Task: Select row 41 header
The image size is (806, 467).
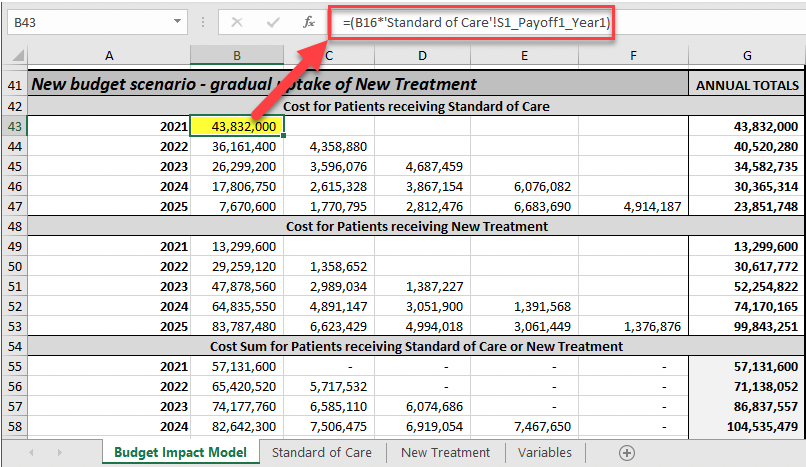Action: click(14, 85)
